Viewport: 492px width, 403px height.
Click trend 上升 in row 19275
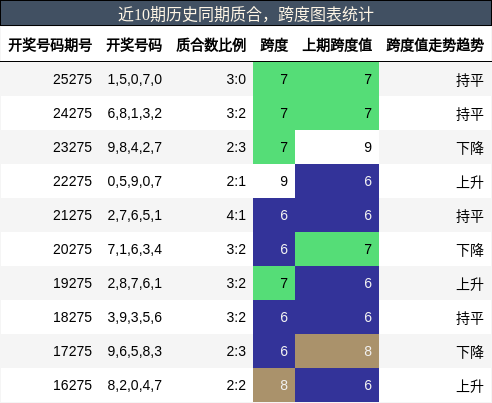click(x=470, y=284)
